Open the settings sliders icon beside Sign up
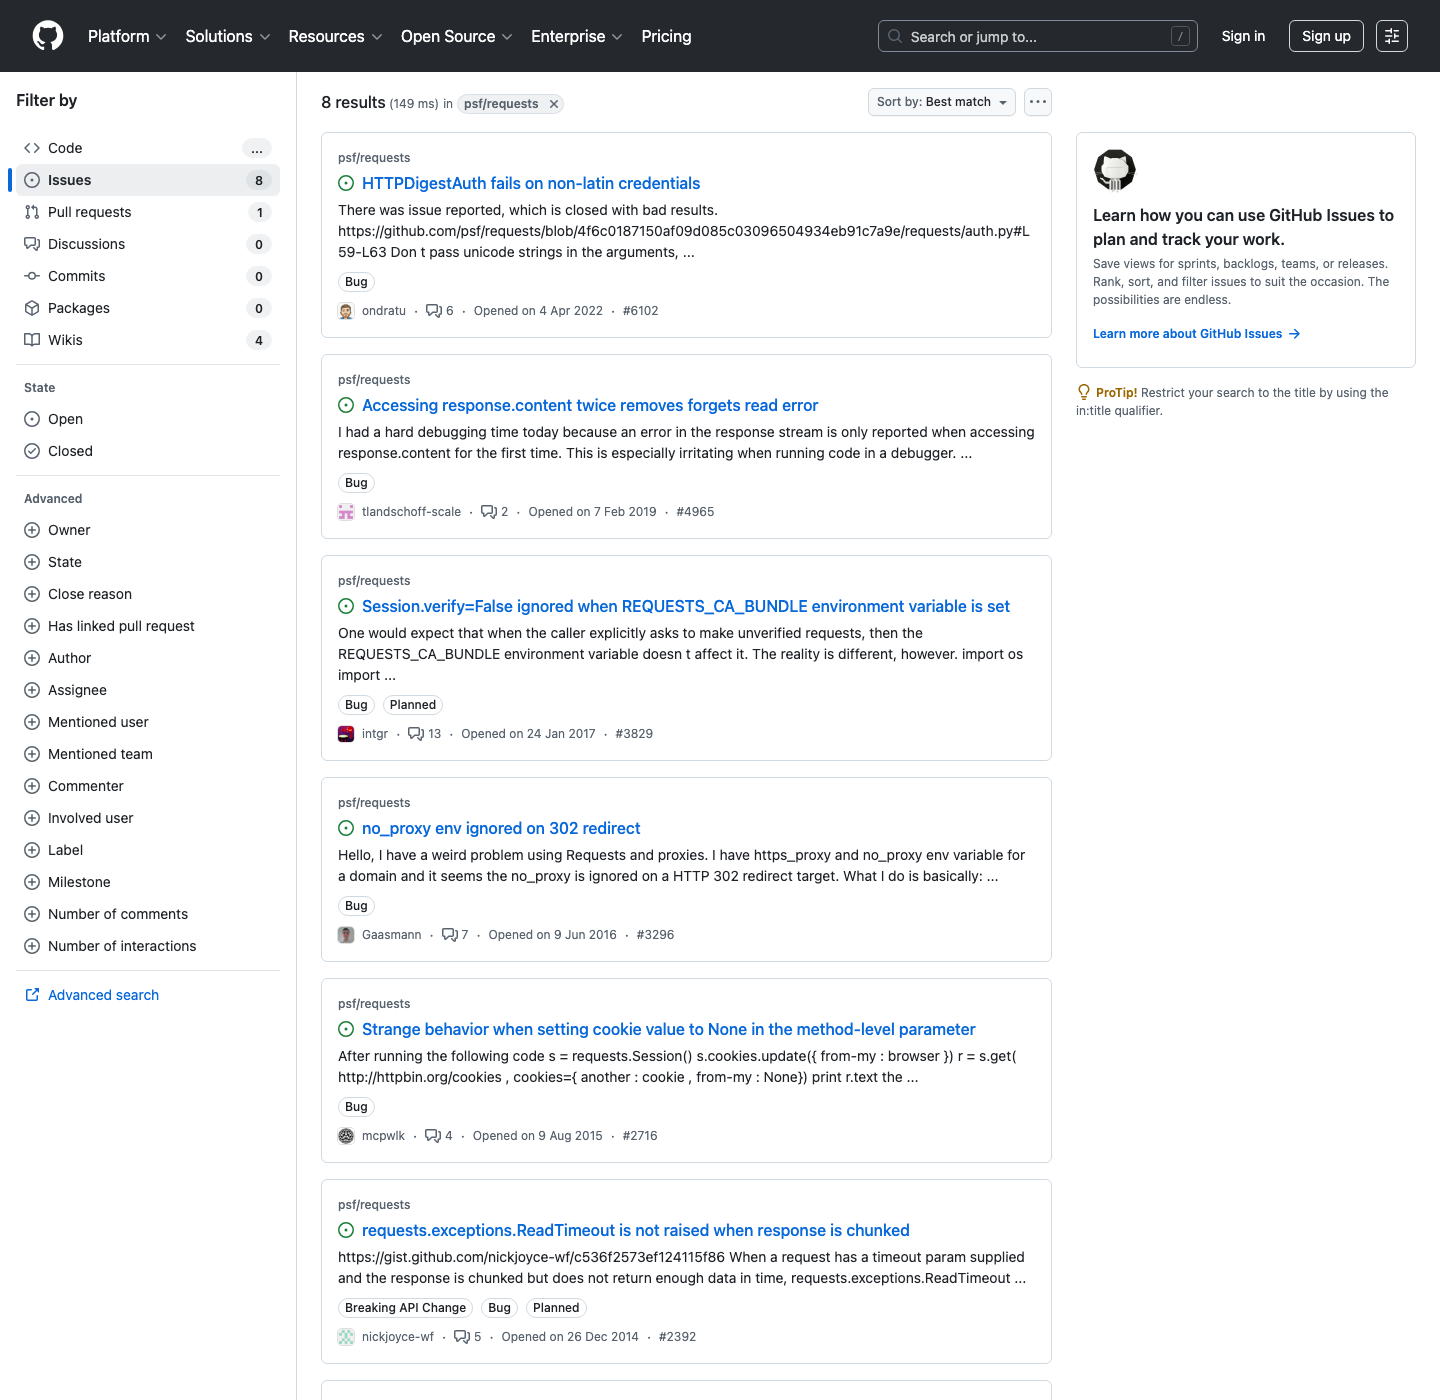1440x1400 pixels. pos(1392,36)
